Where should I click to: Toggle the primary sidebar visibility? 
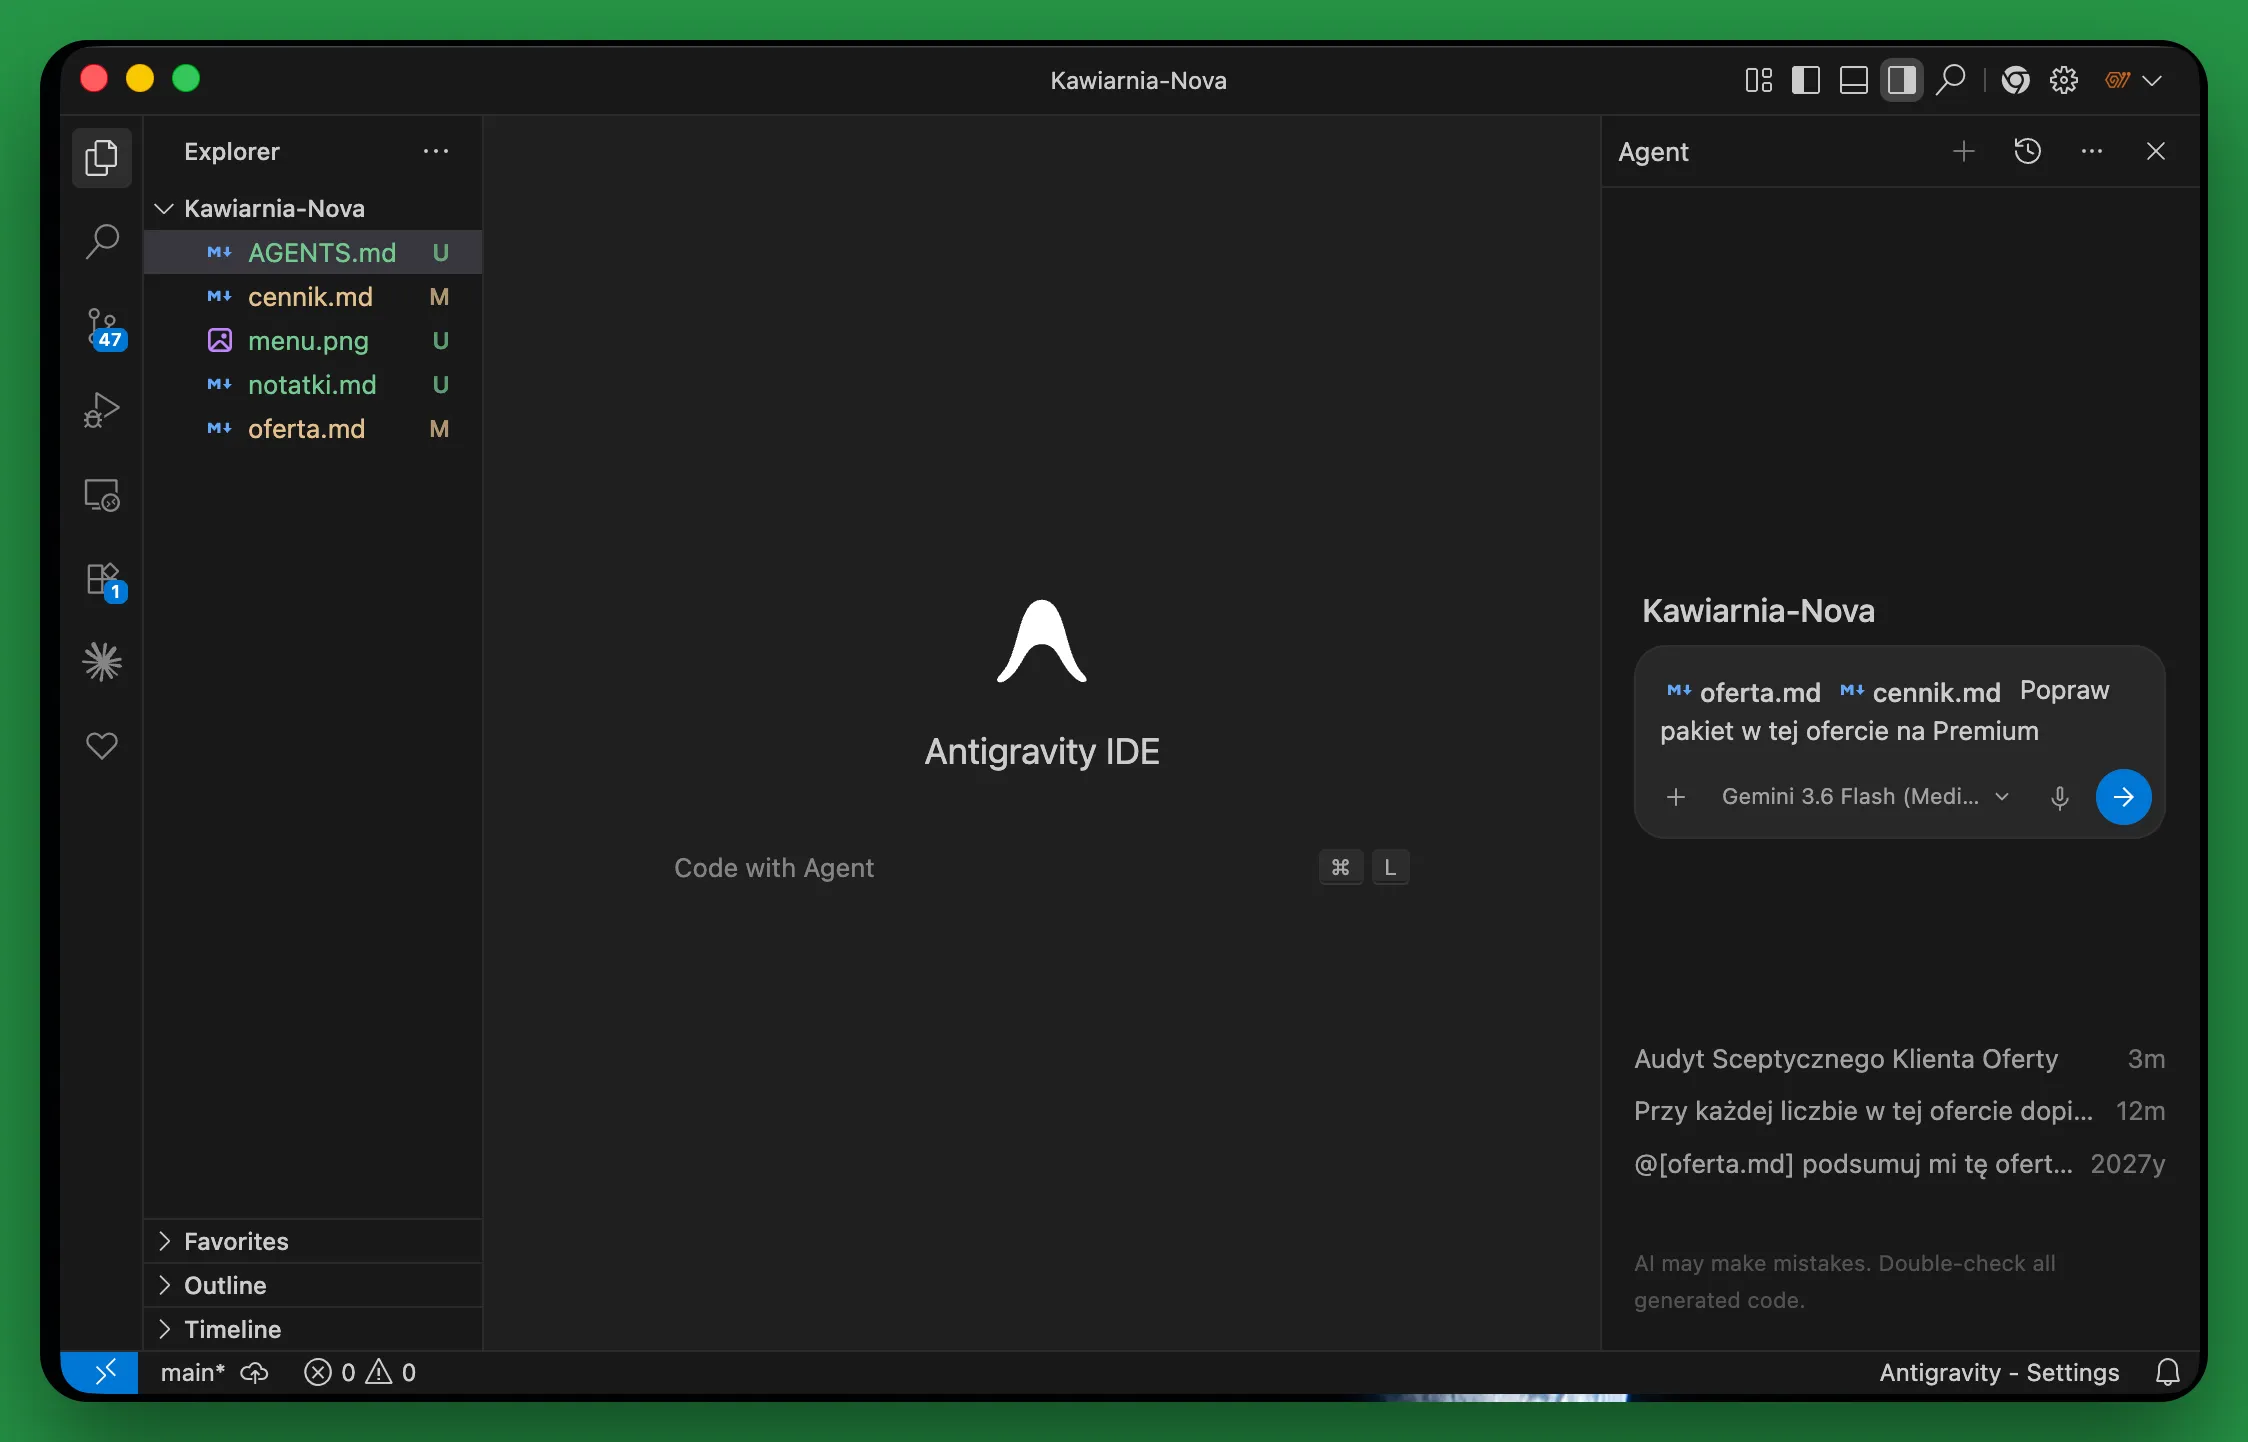[1806, 80]
